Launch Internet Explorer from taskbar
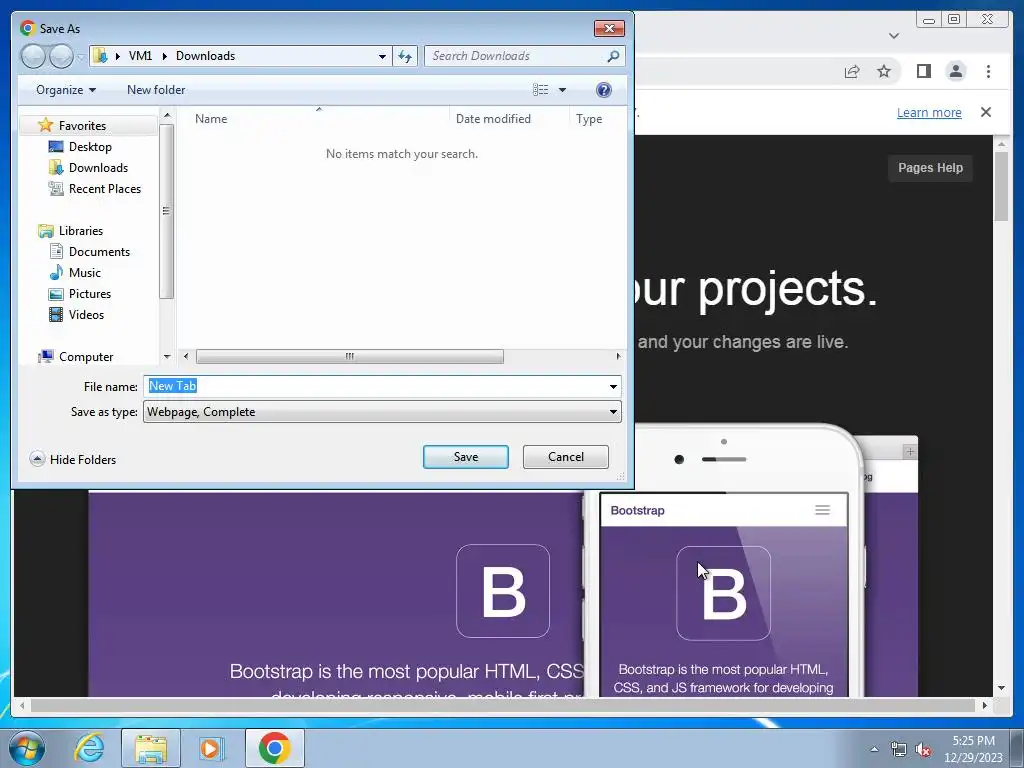The height and width of the screenshot is (768, 1024). pyautogui.click(x=89, y=748)
